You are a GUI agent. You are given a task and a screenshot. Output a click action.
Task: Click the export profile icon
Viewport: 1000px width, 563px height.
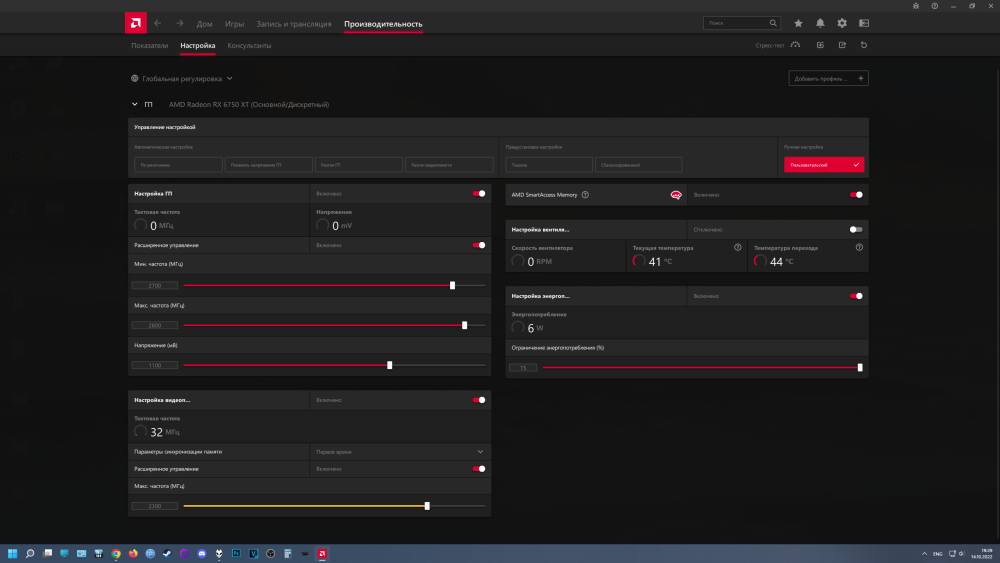click(x=842, y=45)
